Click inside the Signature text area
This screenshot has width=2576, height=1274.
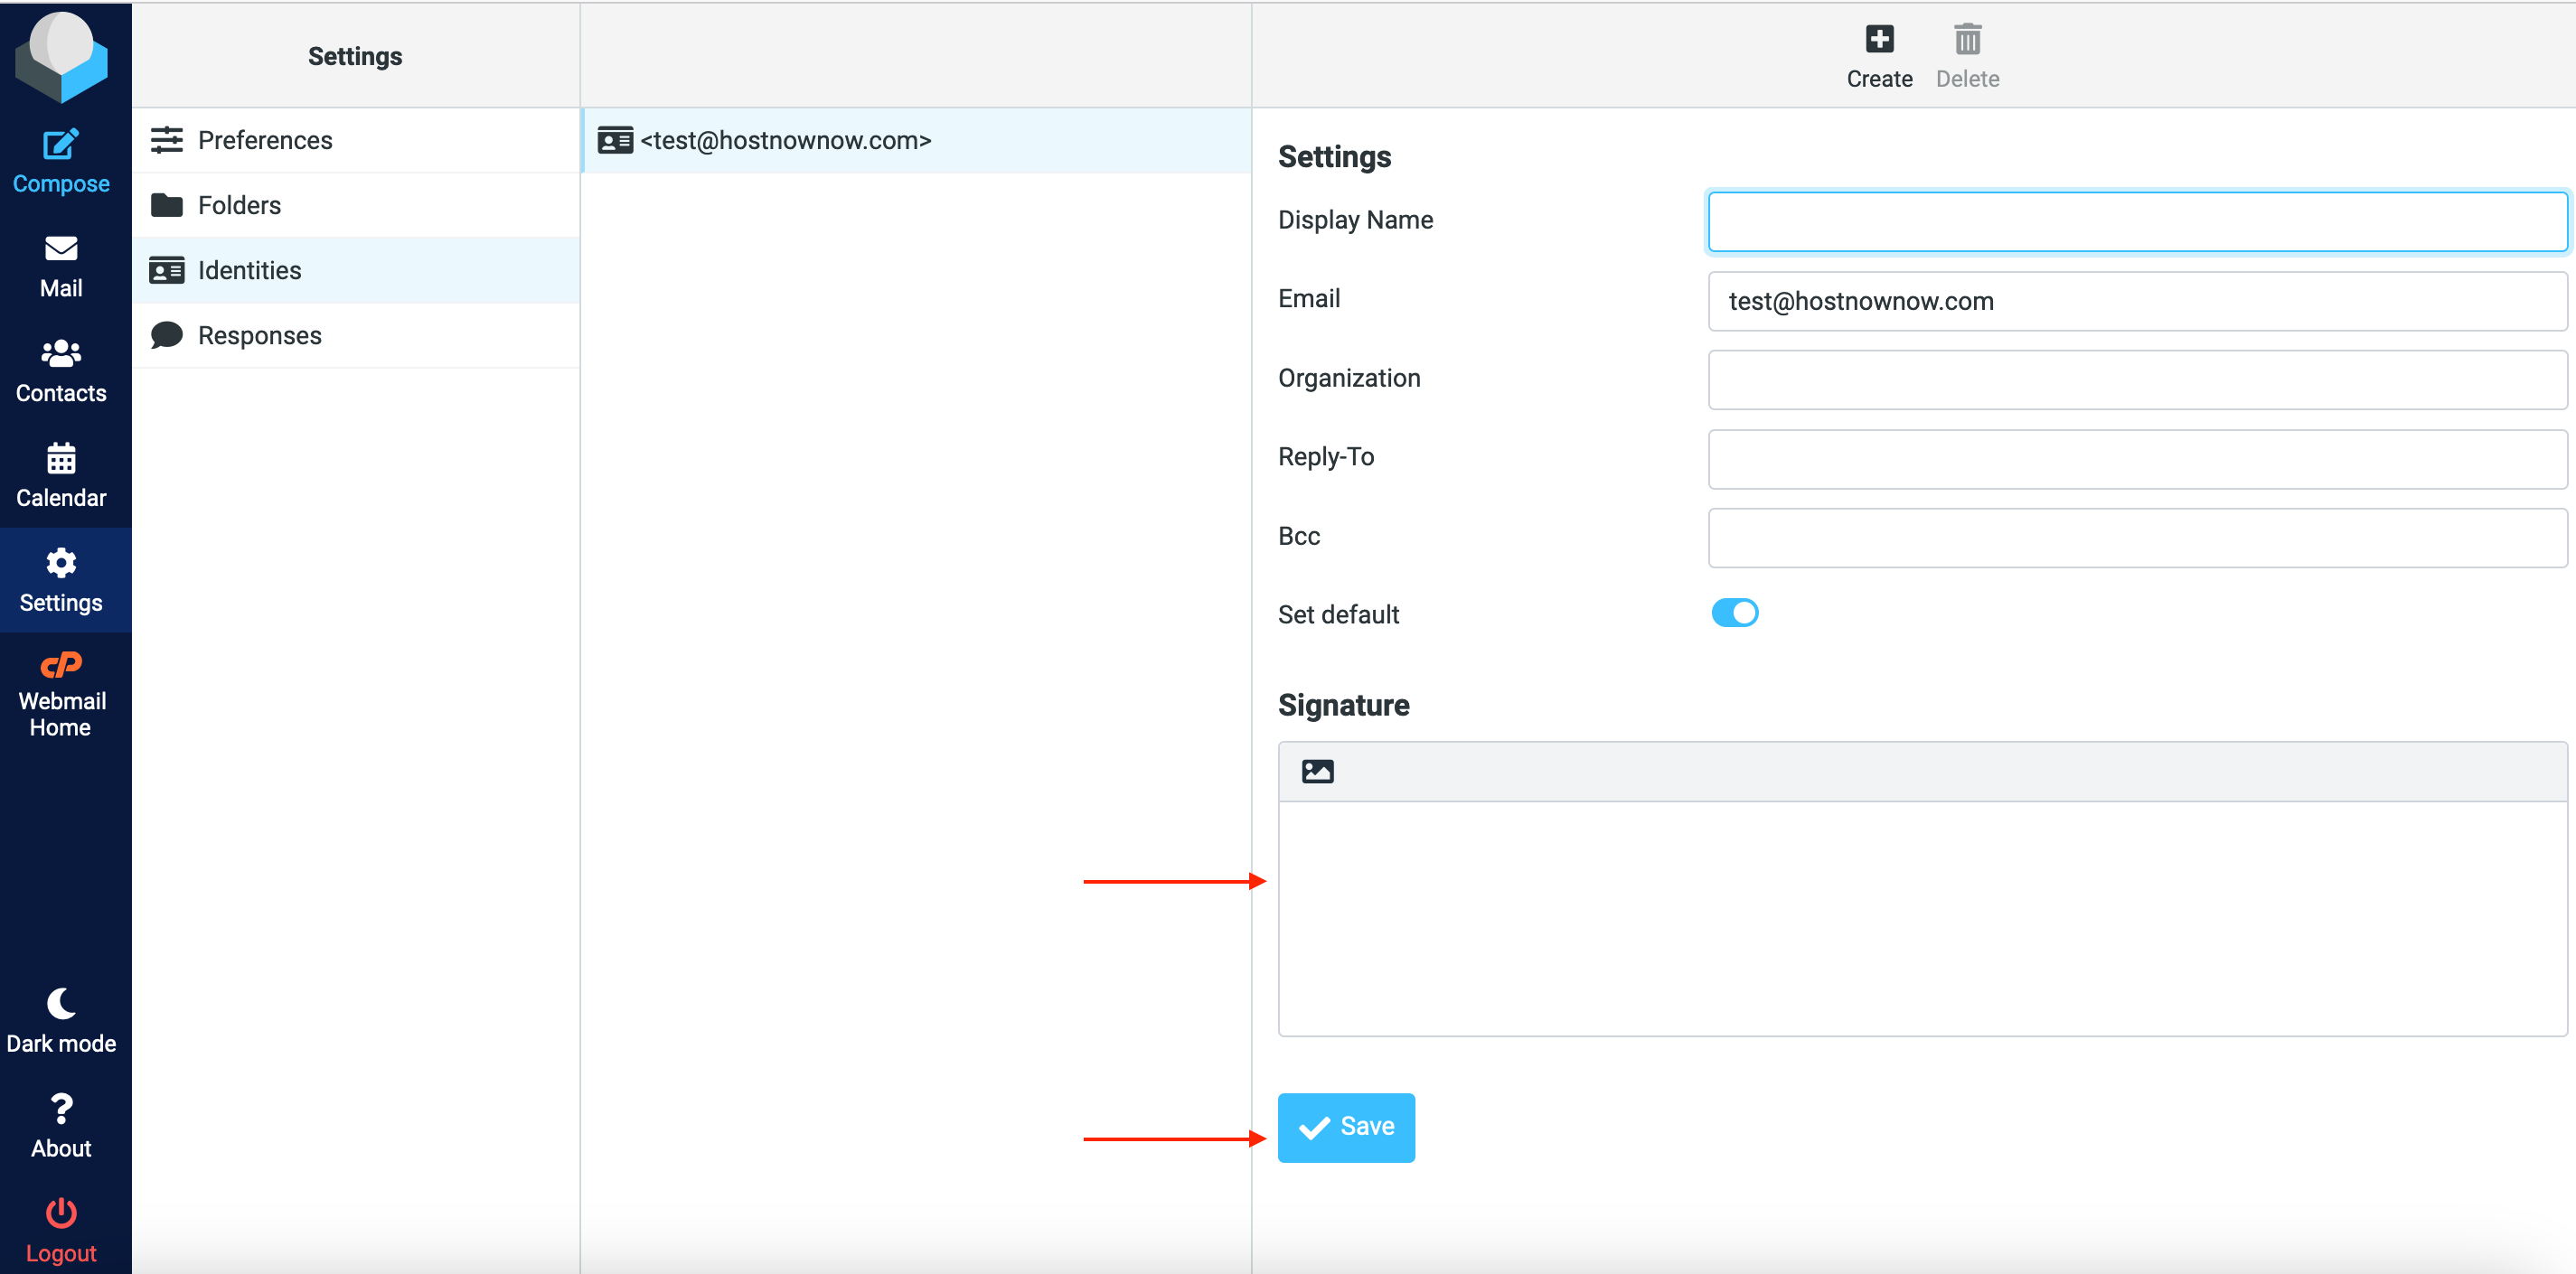[1922, 918]
